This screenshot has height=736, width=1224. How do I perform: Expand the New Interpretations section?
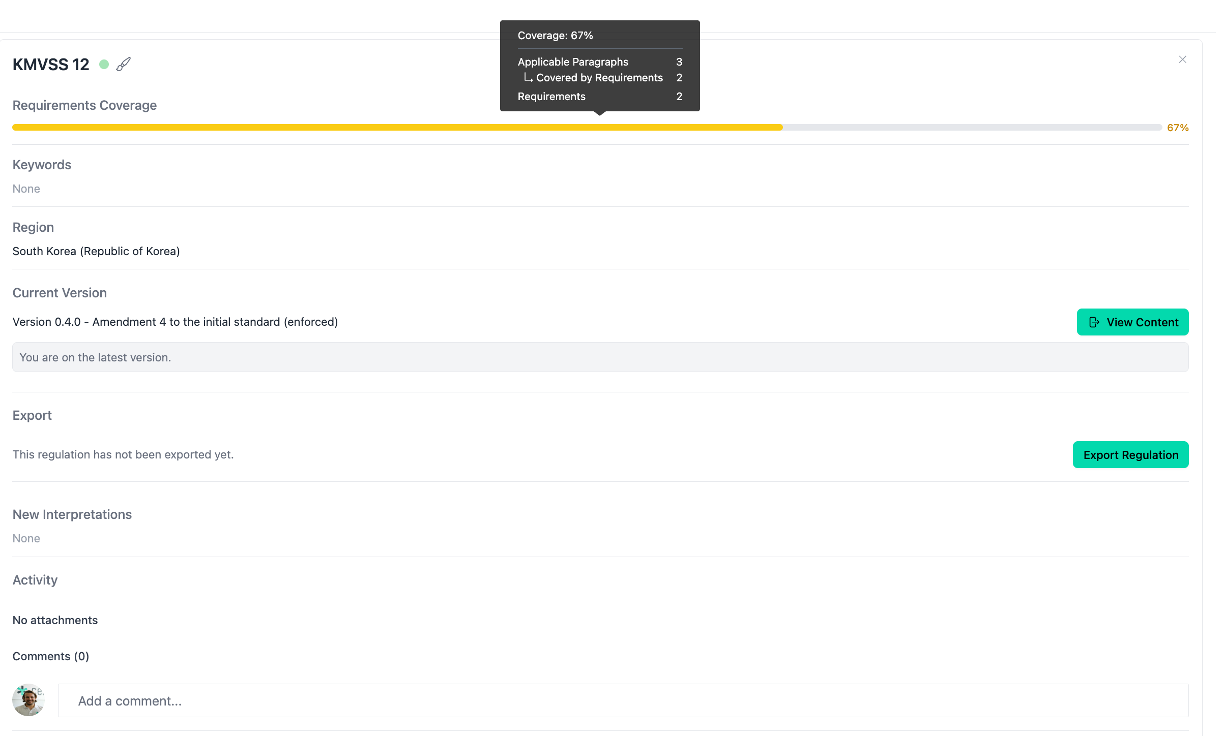point(72,514)
